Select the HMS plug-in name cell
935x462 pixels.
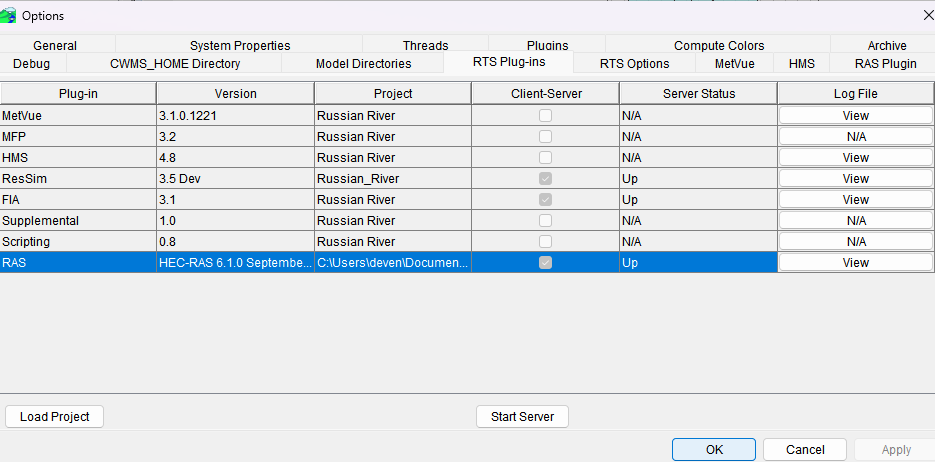[x=78, y=157]
